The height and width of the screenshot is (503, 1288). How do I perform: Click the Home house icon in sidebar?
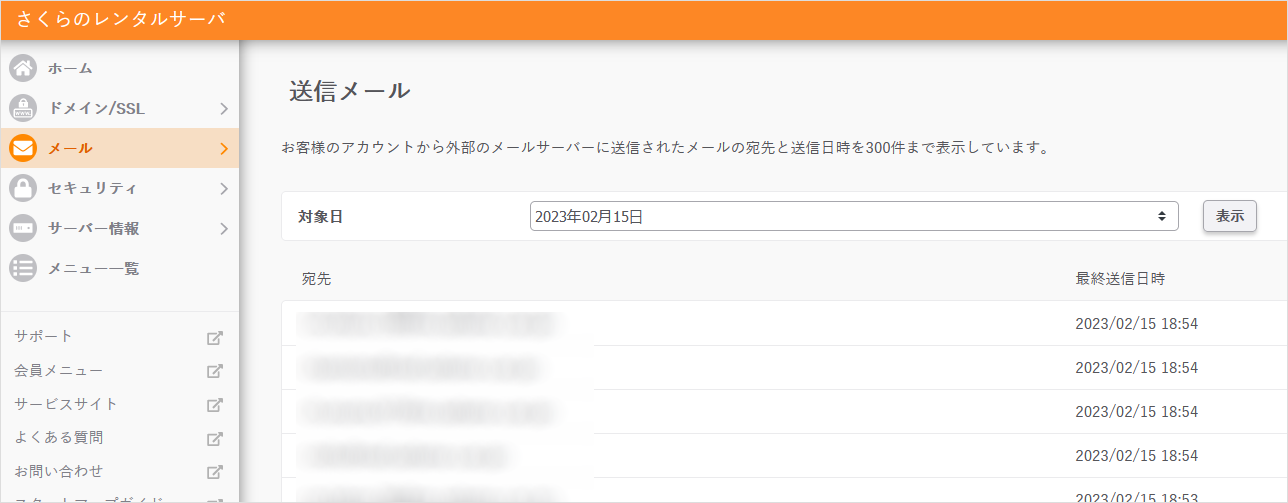(23, 68)
